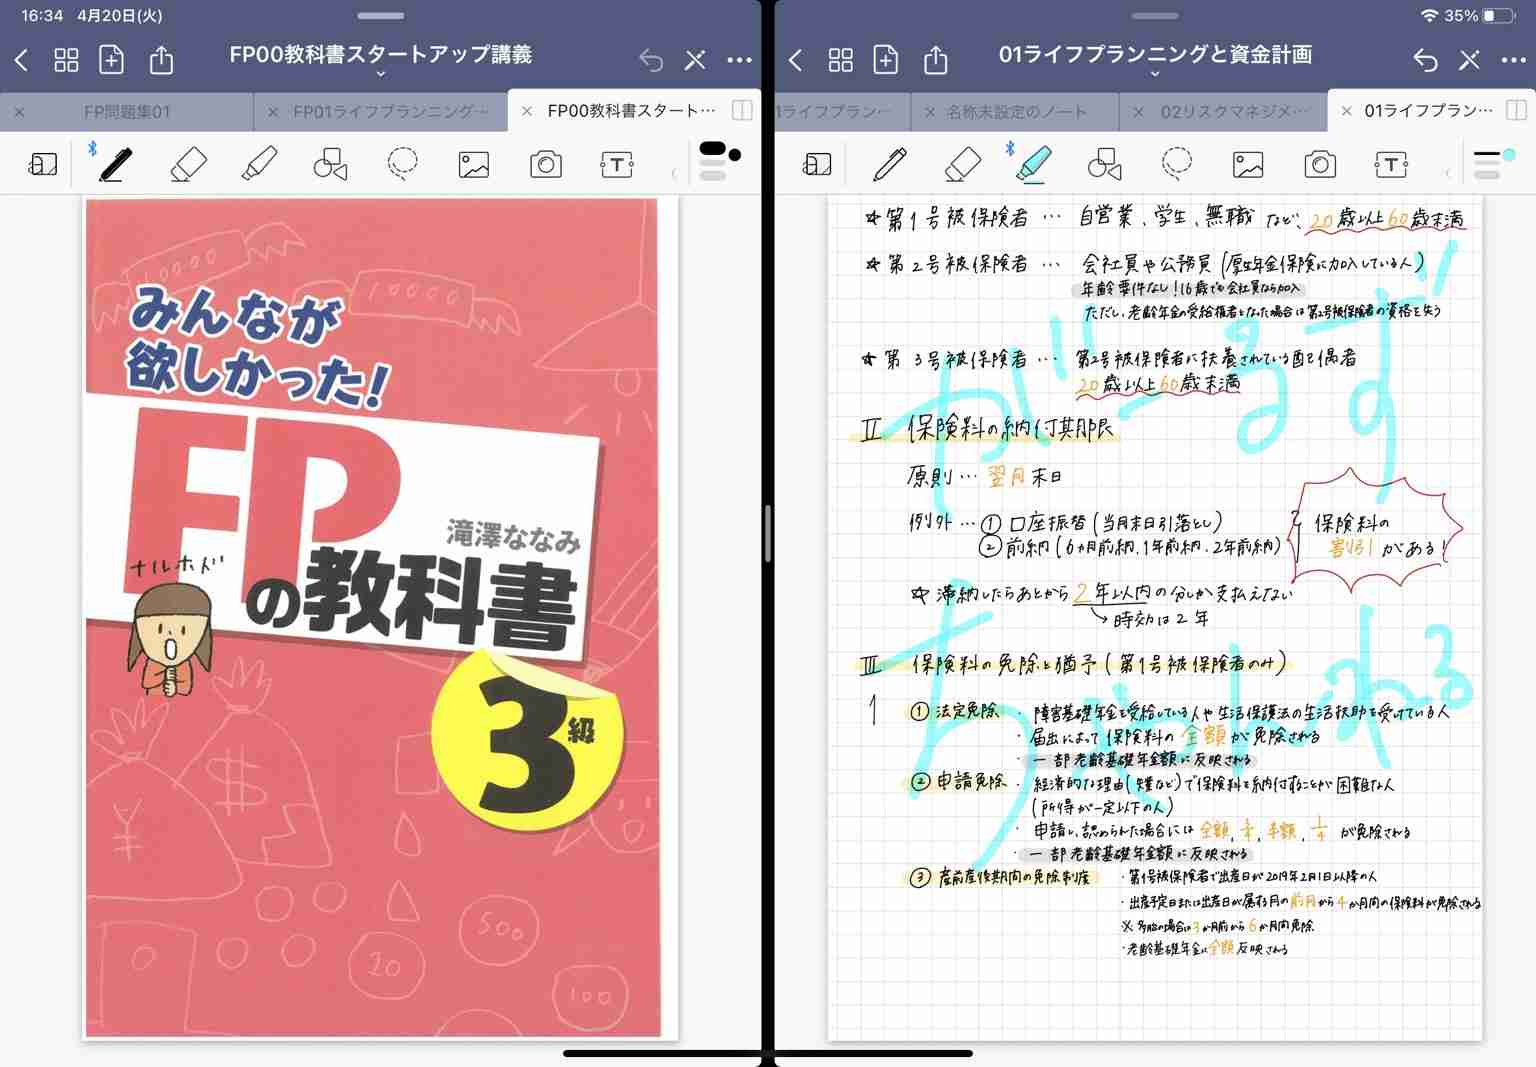This screenshot has width=1536, height=1067.
Task: Select the Highlighter tool in left toolbar
Action: click(260, 164)
